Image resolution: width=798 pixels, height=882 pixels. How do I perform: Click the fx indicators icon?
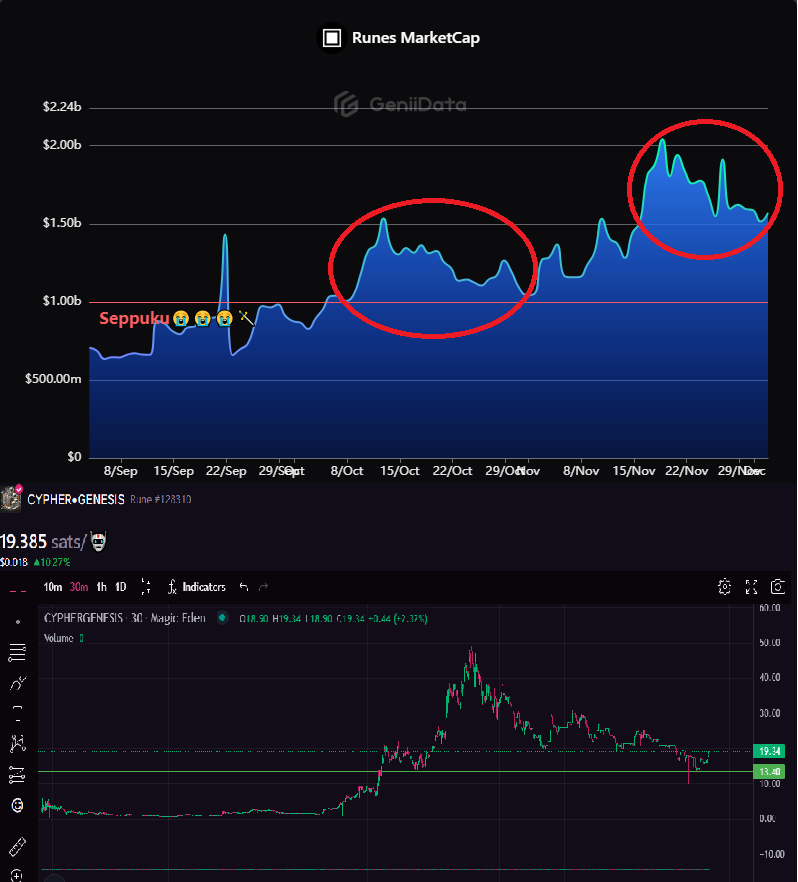[172, 587]
